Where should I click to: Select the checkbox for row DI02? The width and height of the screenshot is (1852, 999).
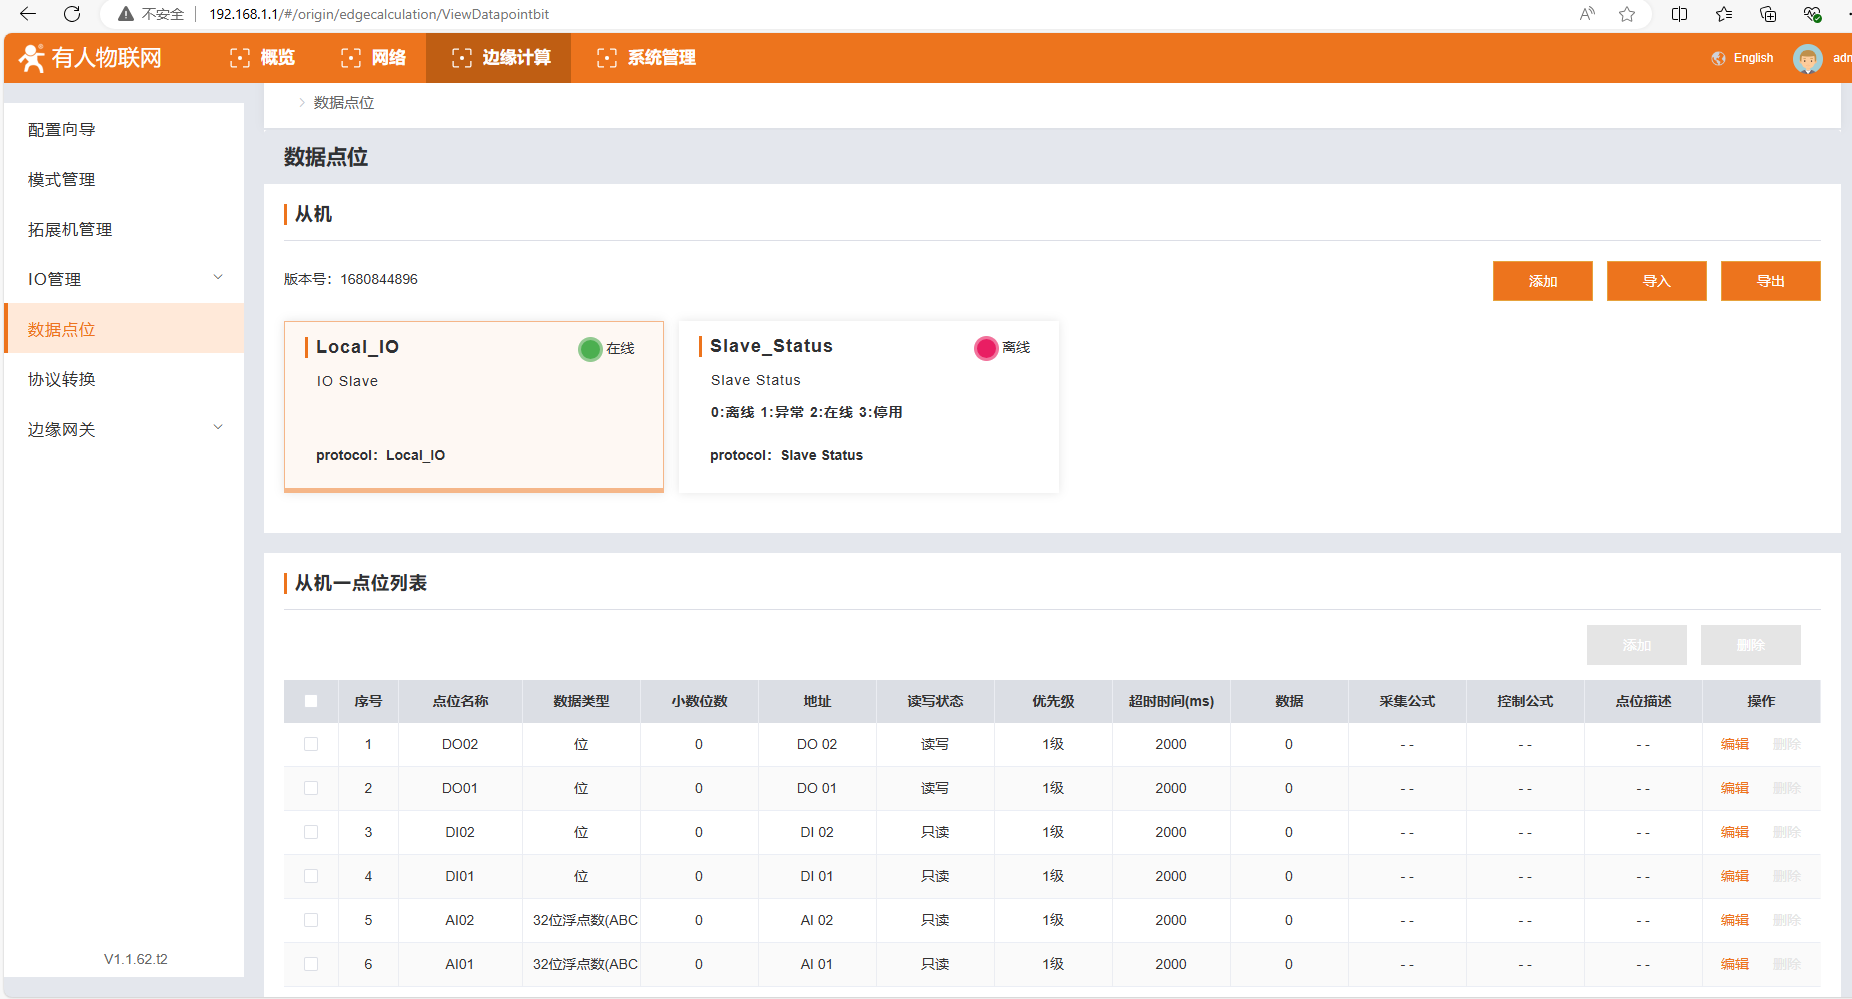point(311,832)
